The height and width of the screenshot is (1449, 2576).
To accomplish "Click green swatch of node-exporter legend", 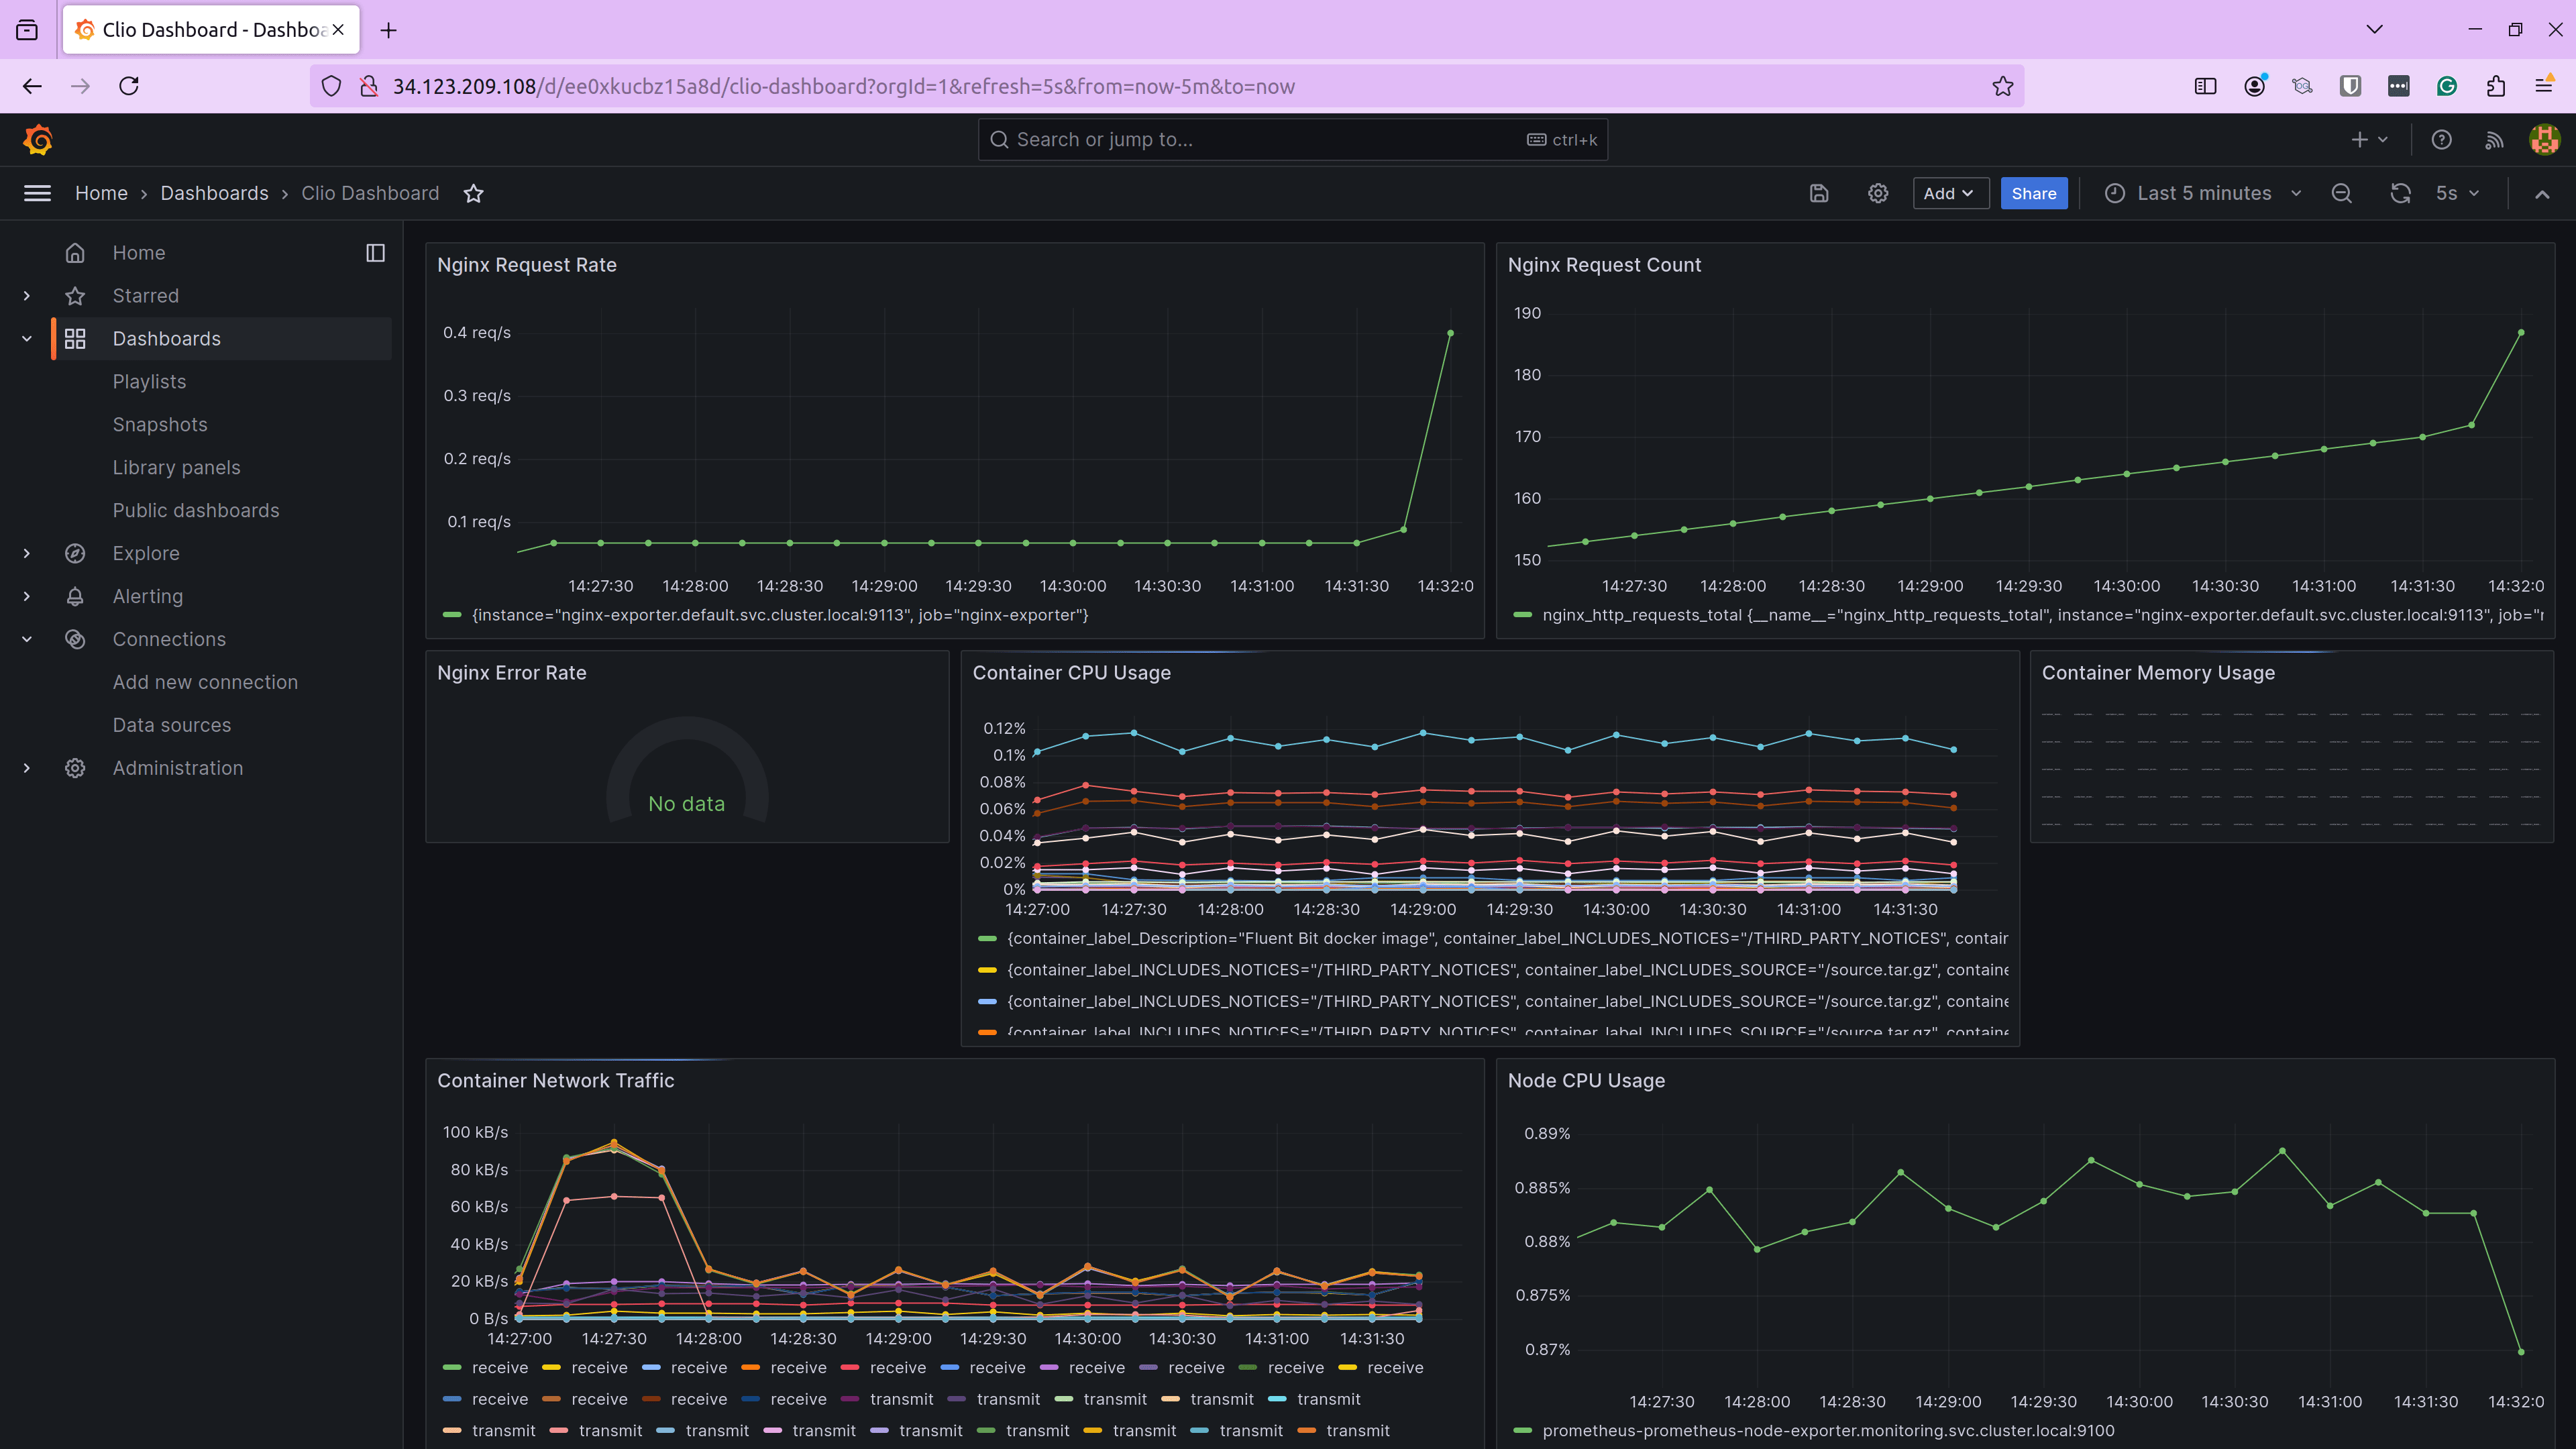I will pyautogui.click(x=1523, y=1431).
